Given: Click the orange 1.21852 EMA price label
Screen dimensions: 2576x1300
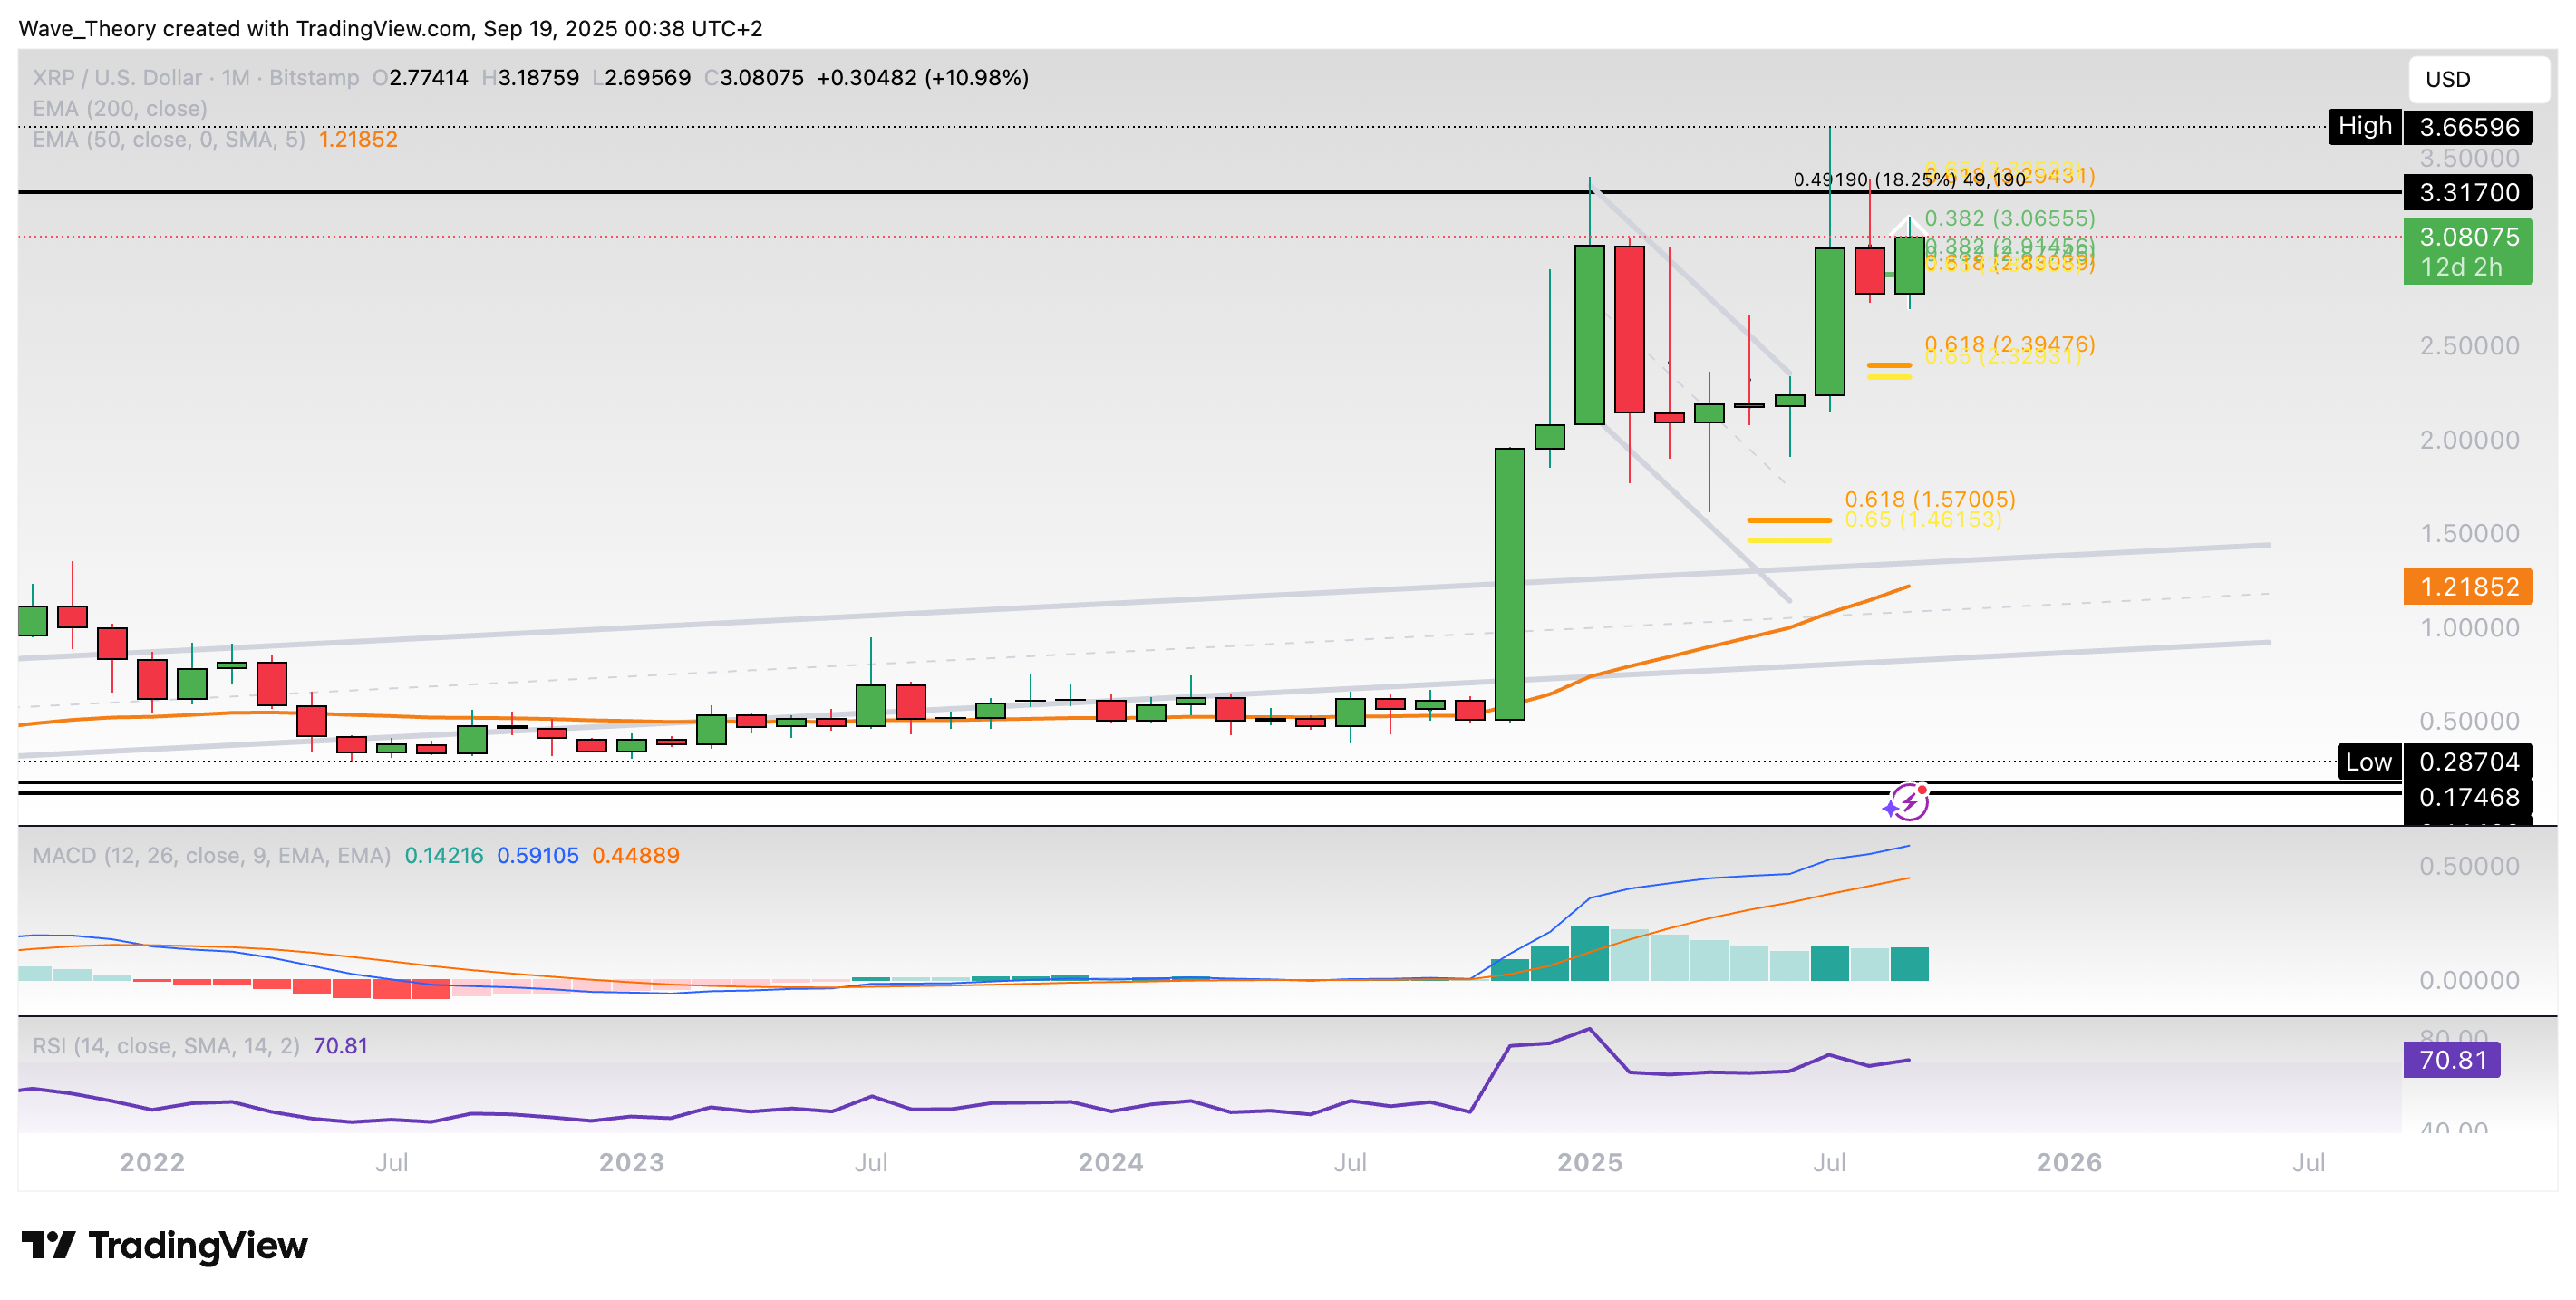Looking at the screenshot, I should coord(2467,586).
